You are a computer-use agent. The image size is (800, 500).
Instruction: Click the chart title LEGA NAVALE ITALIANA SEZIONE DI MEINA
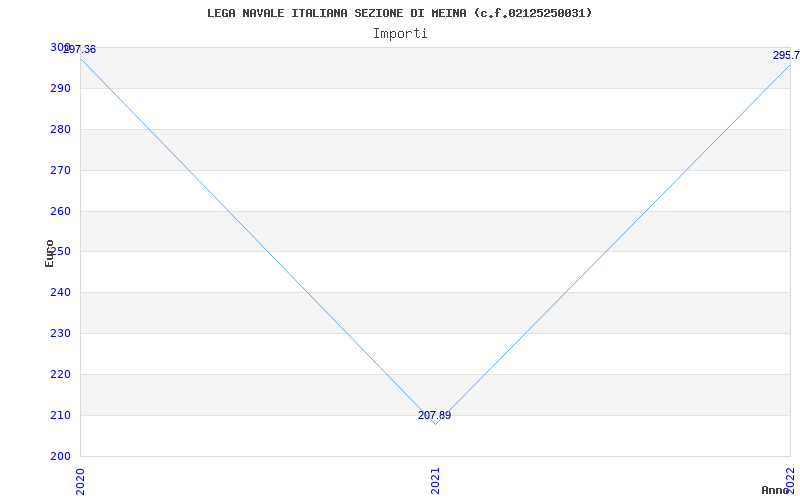(x=400, y=13)
